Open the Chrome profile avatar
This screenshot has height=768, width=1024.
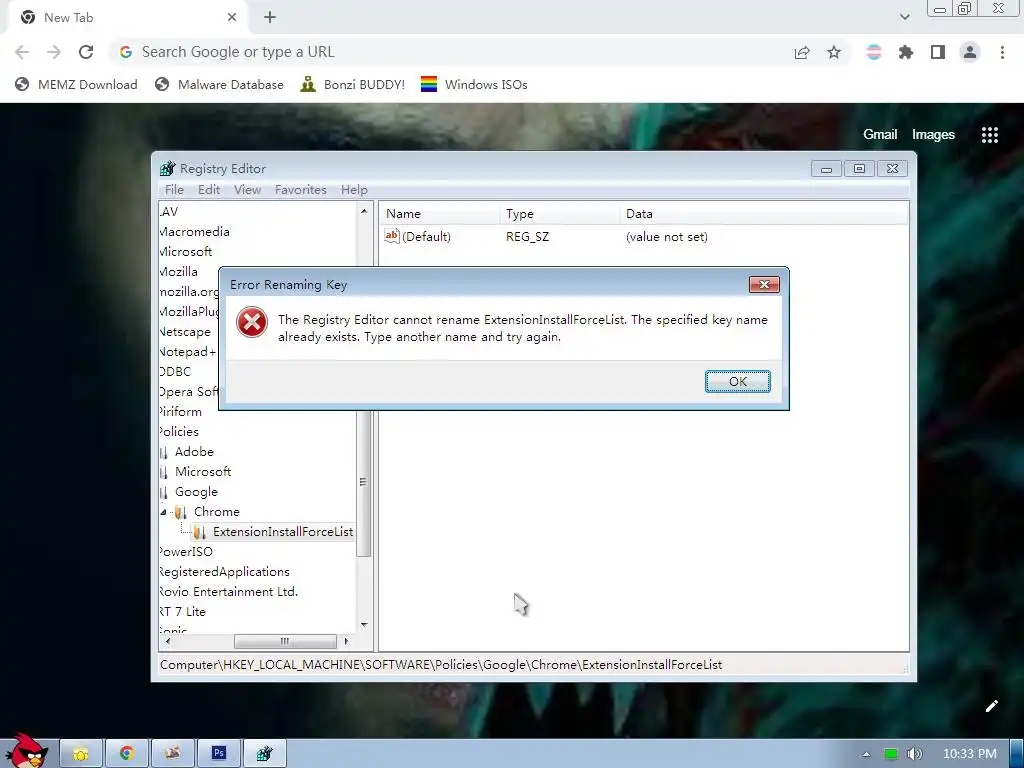tap(970, 52)
